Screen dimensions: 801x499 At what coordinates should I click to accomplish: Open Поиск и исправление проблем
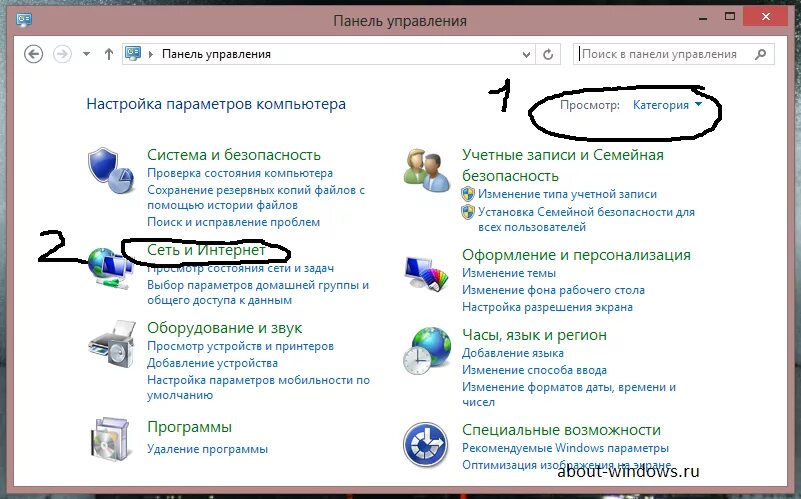point(233,222)
